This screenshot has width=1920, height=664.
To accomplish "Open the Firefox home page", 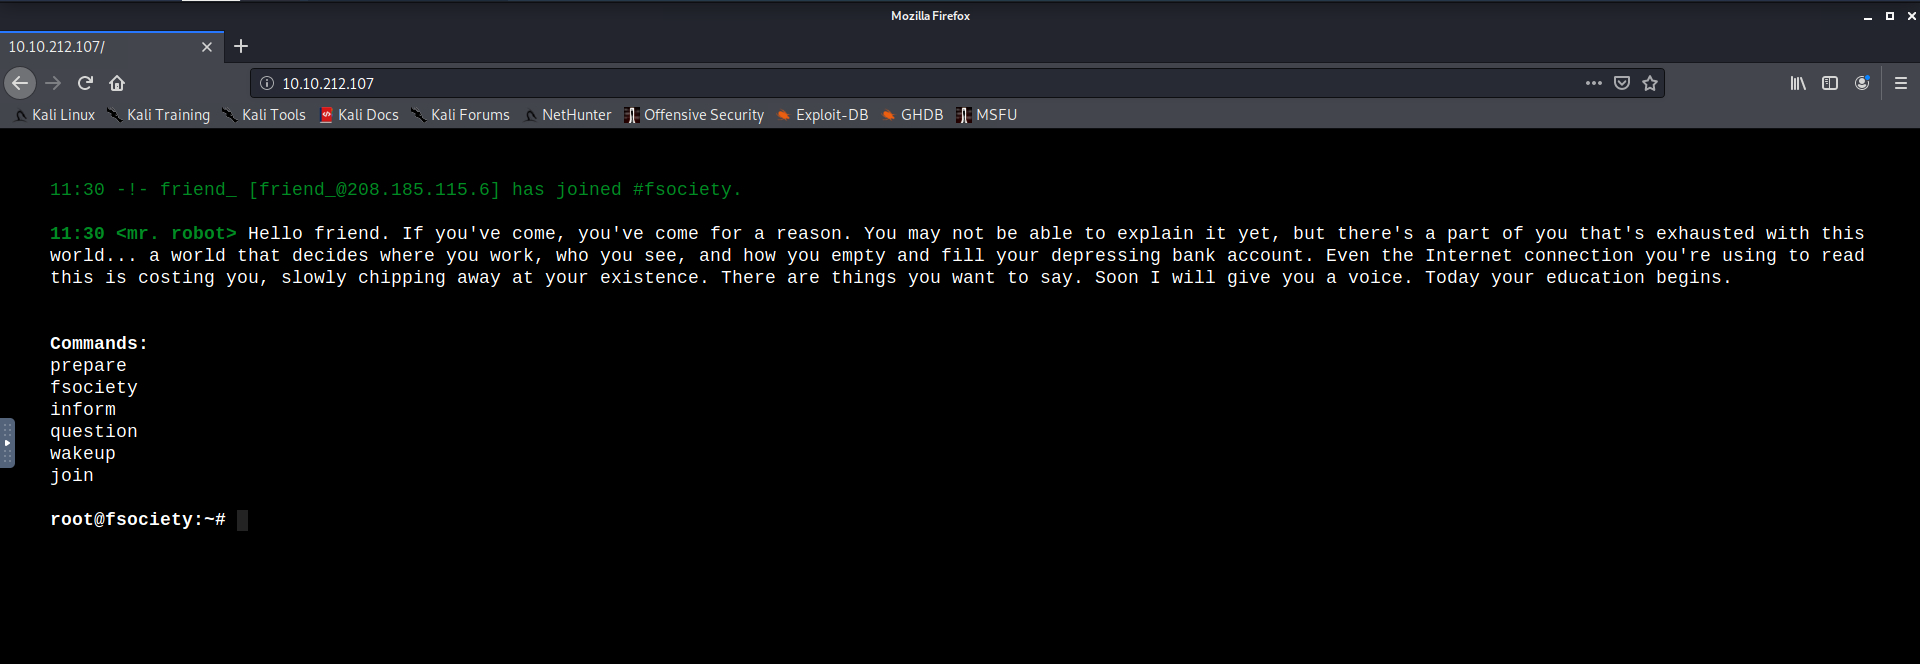I will 117,83.
